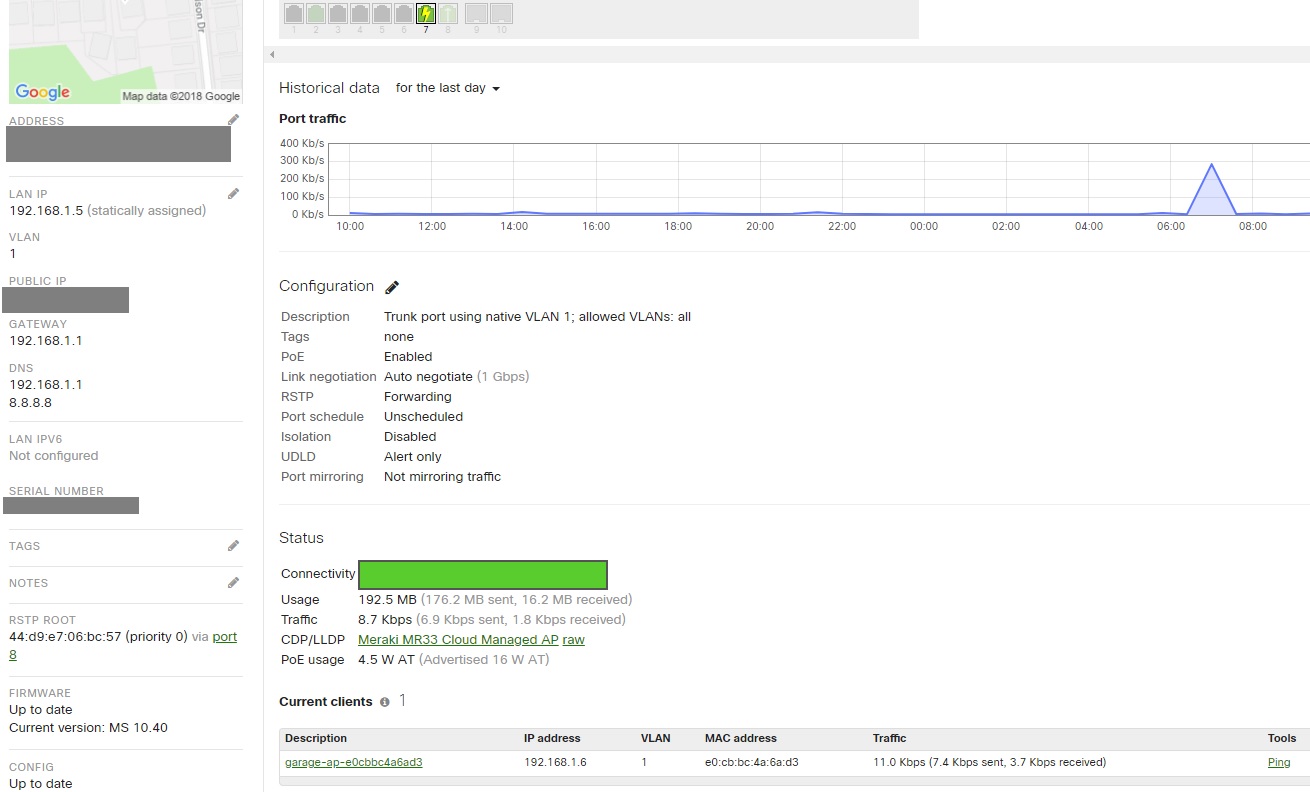The height and width of the screenshot is (792, 1310).
Task: Edit the LAN IP with its pencil icon
Action: (233, 192)
